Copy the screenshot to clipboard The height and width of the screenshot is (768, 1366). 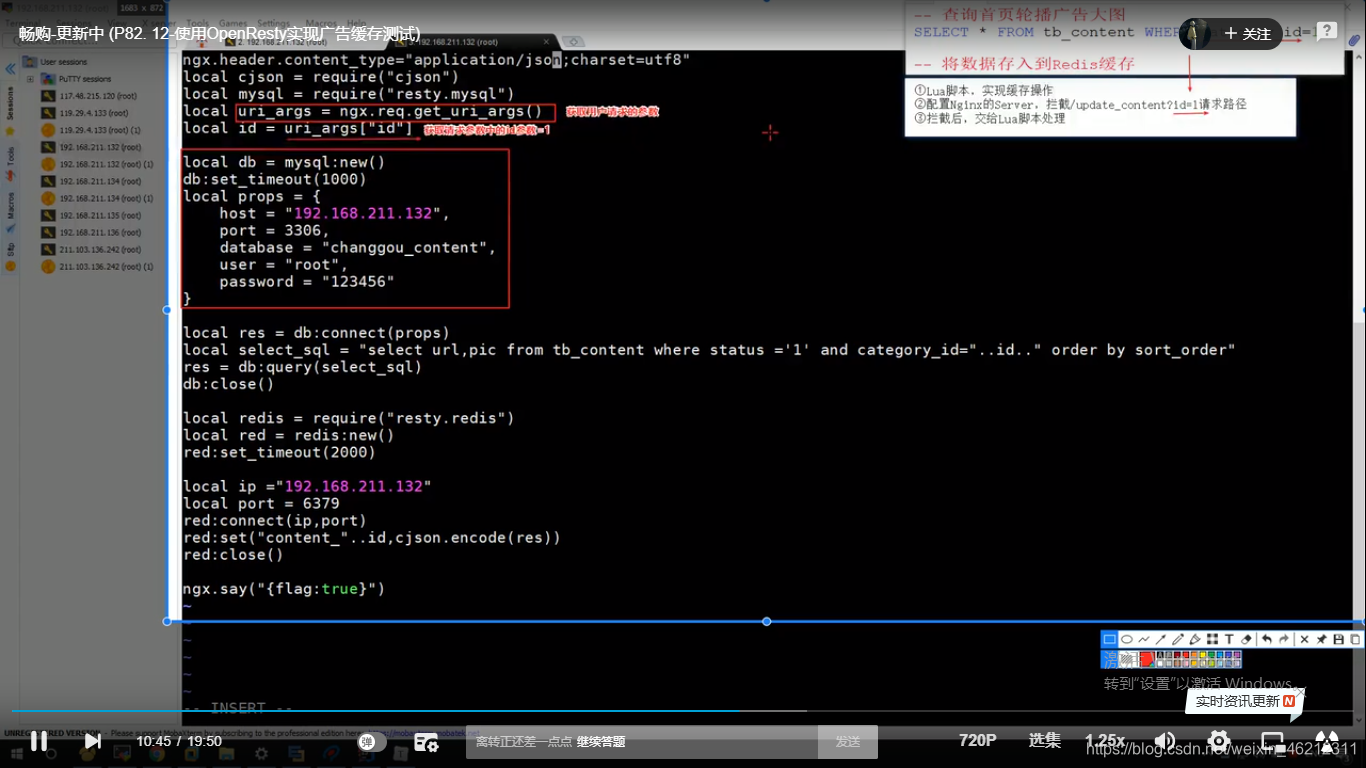(x=1355, y=639)
